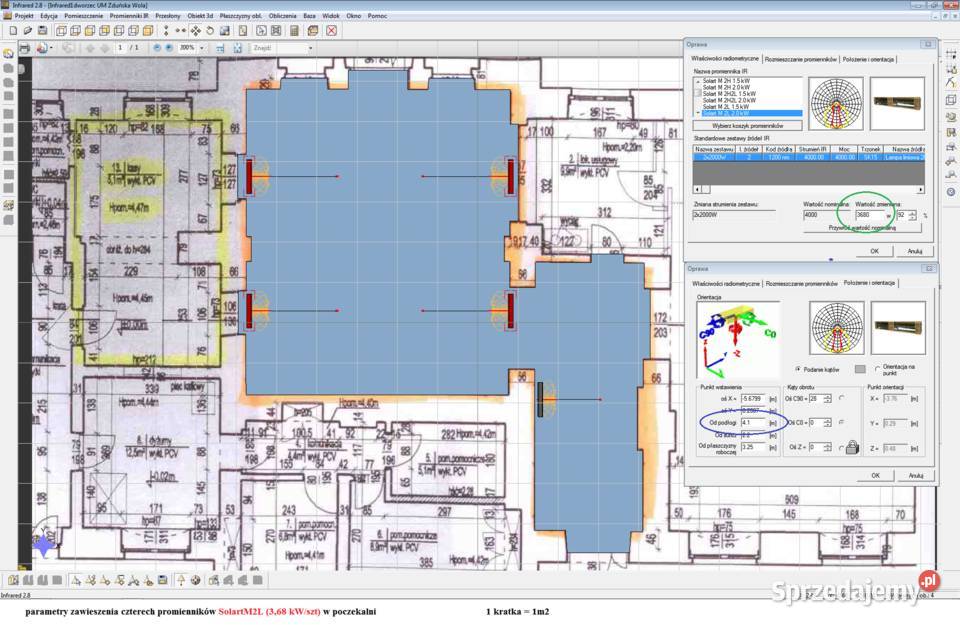
Task: Adjust the 92 percent stepper arrows
Action: 912,215
